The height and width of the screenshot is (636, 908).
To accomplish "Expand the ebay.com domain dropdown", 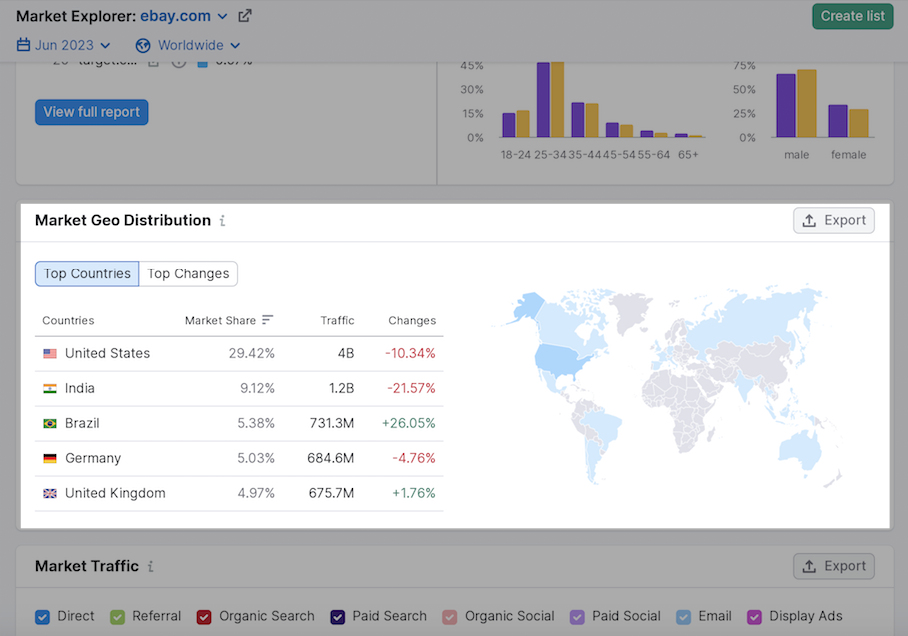I will pos(222,17).
